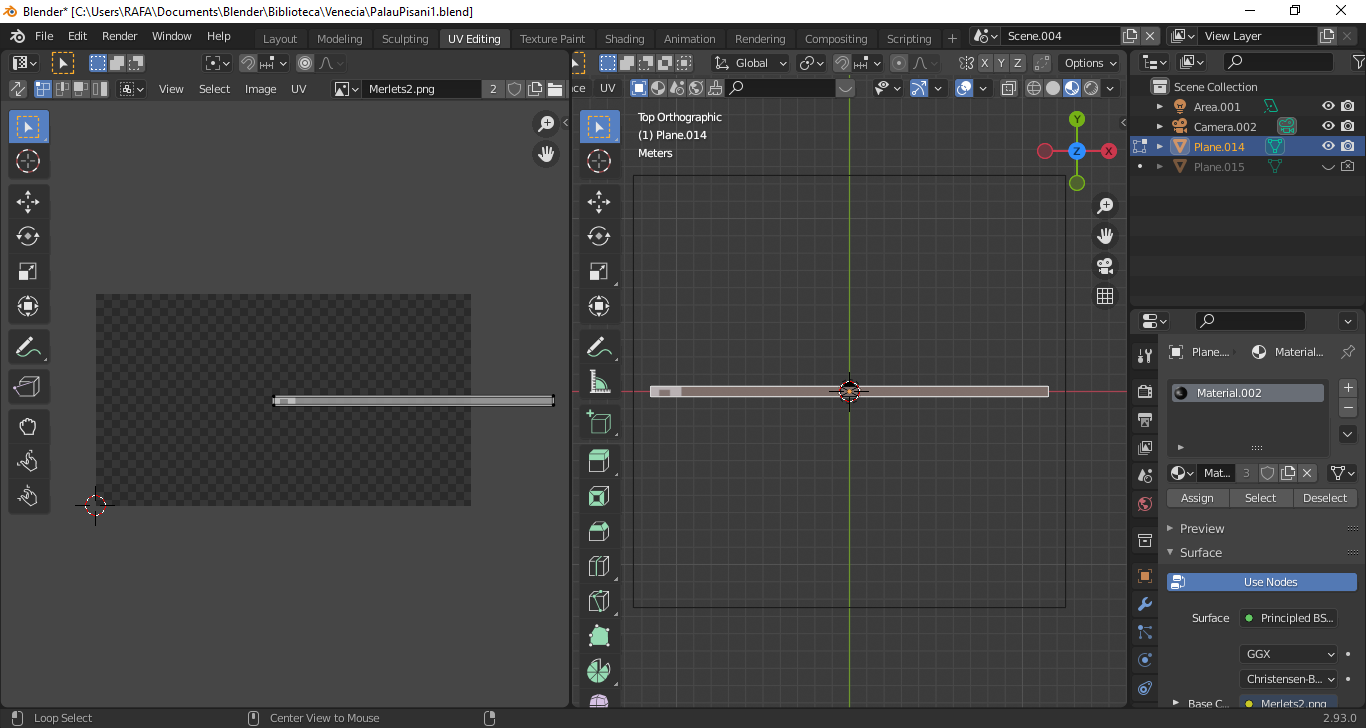Select the Rotate tool in the UV editor
Image resolution: width=1366 pixels, height=728 pixels.
tap(28, 236)
